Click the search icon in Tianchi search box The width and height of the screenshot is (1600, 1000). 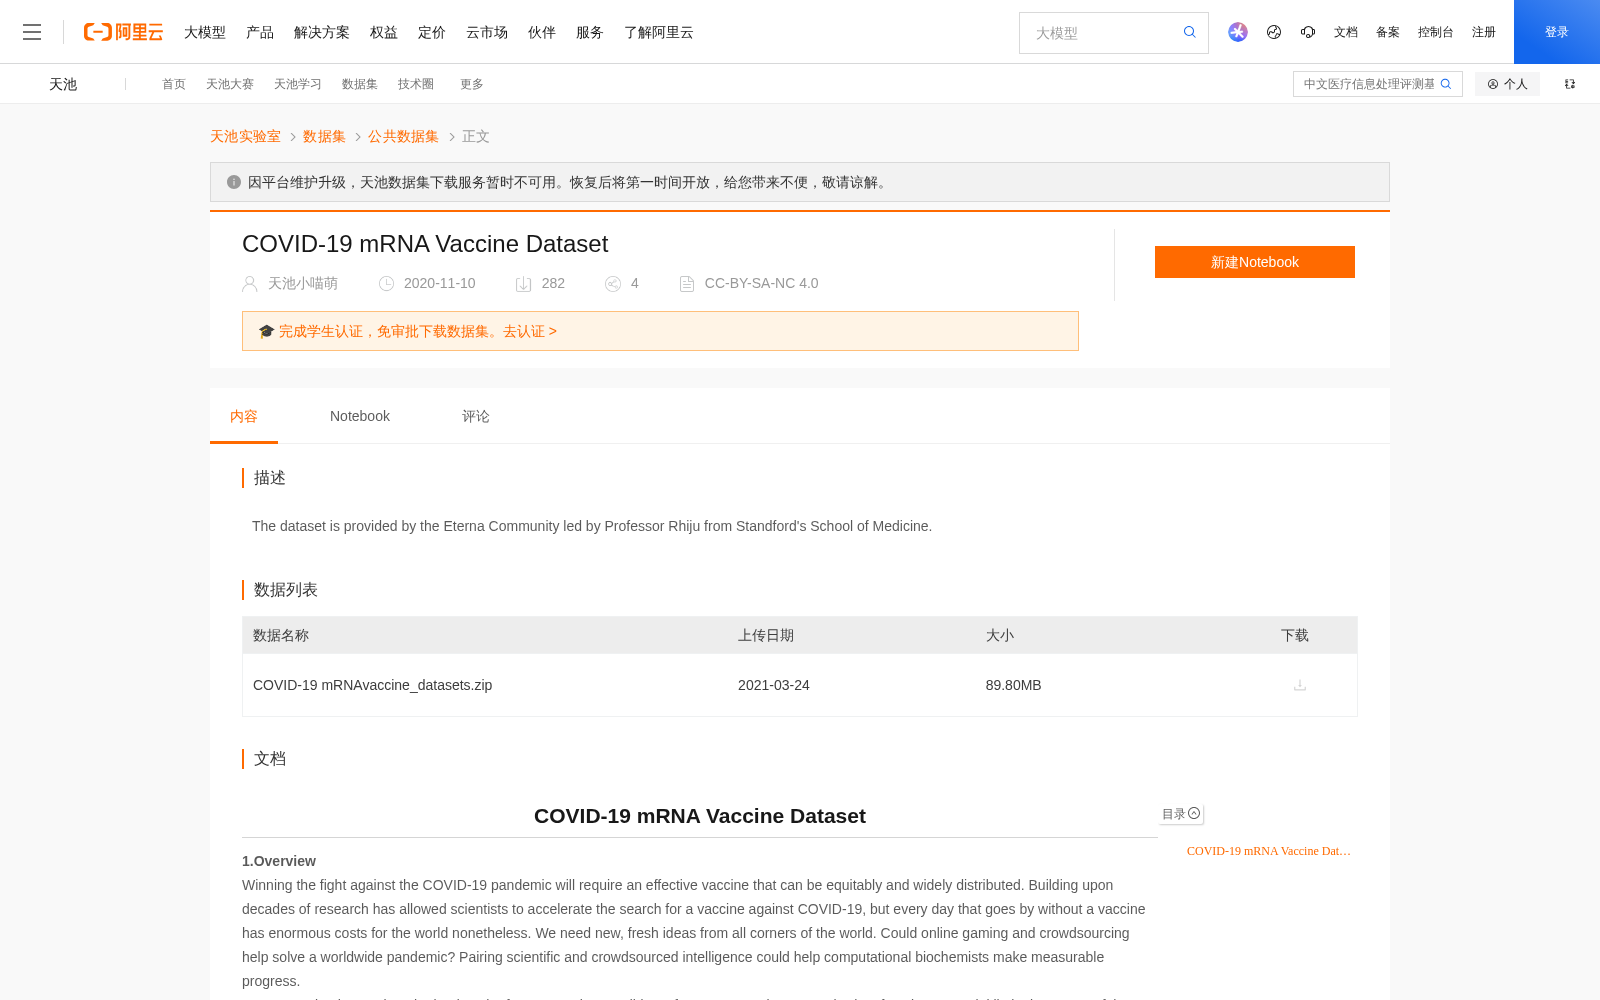pyautogui.click(x=1446, y=84)
